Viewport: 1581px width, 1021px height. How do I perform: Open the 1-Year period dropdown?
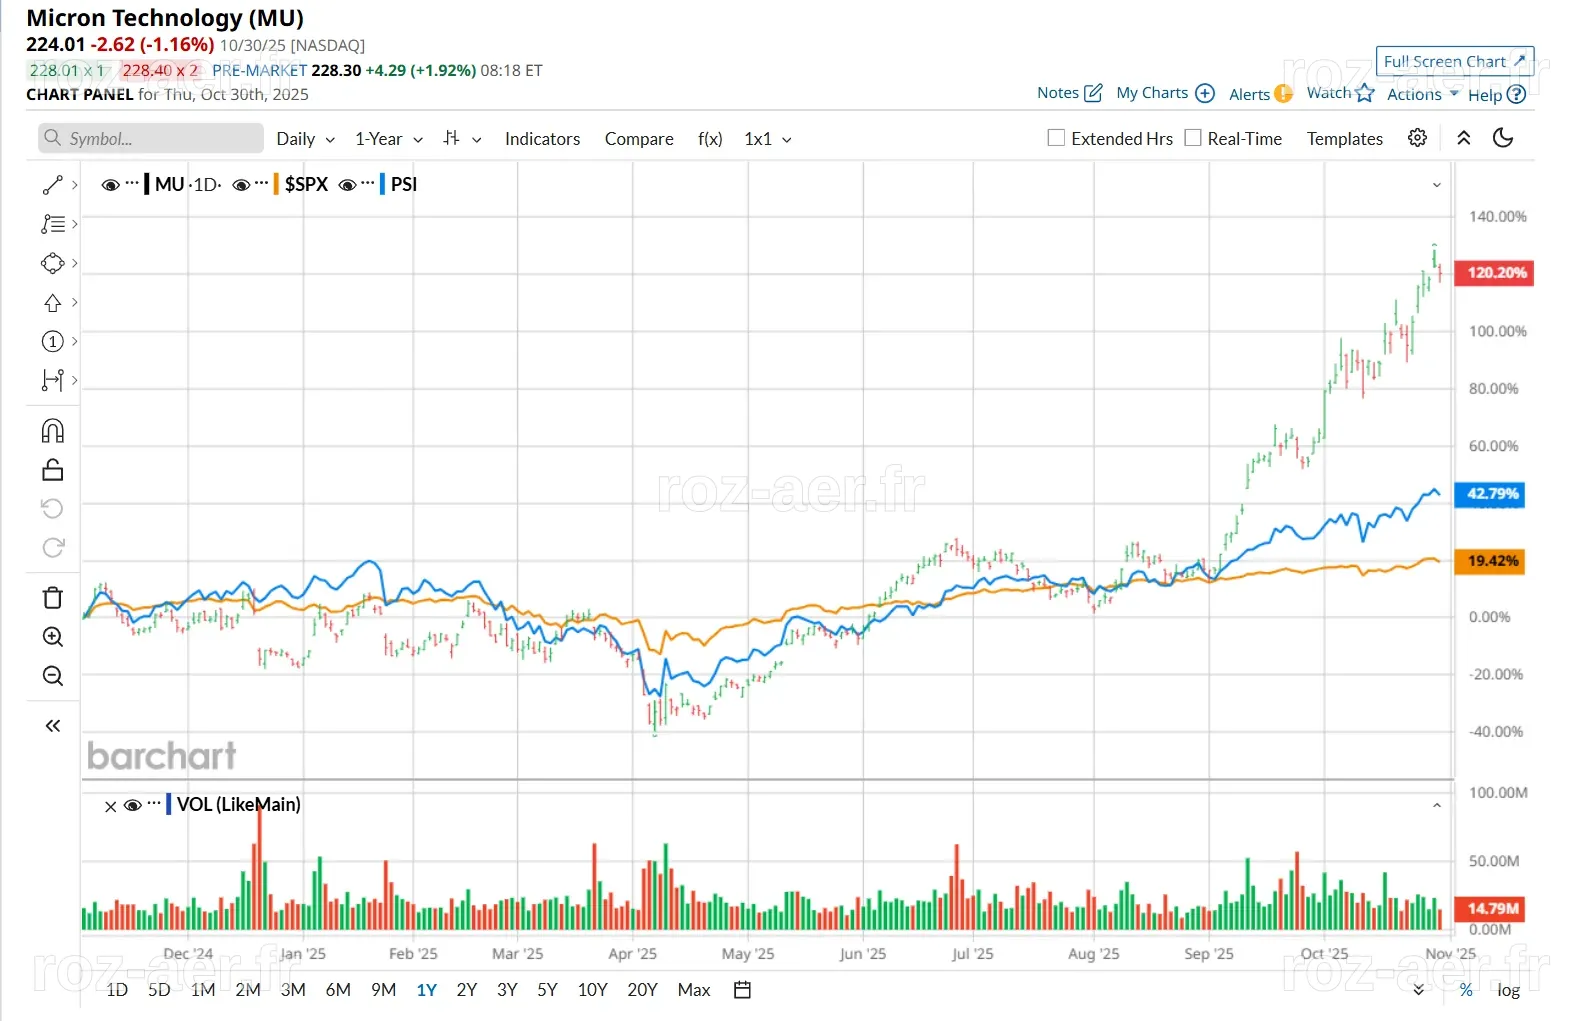click(389, 139)
